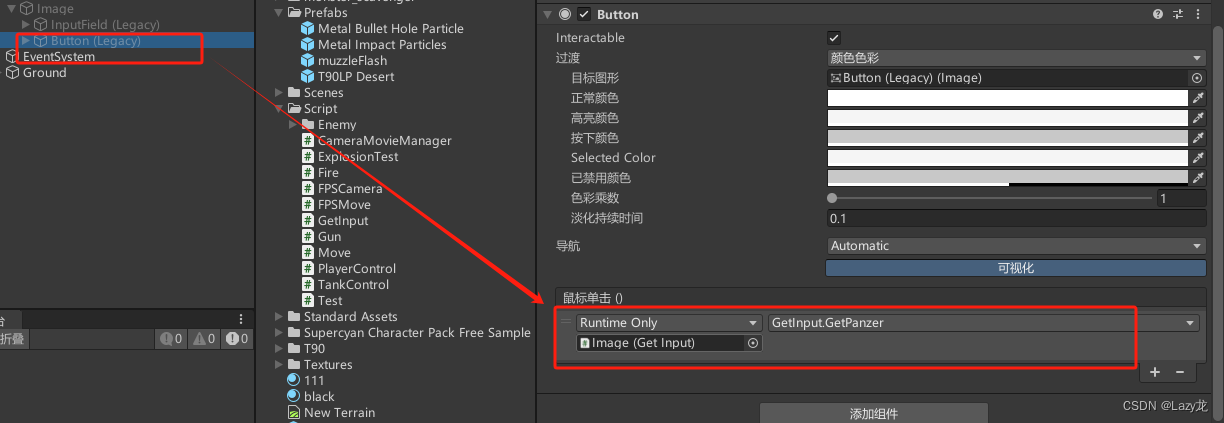Open object picker for 目标图形 field
This screenshot has height=423, width=1224.
click(x=1196, y=78)
